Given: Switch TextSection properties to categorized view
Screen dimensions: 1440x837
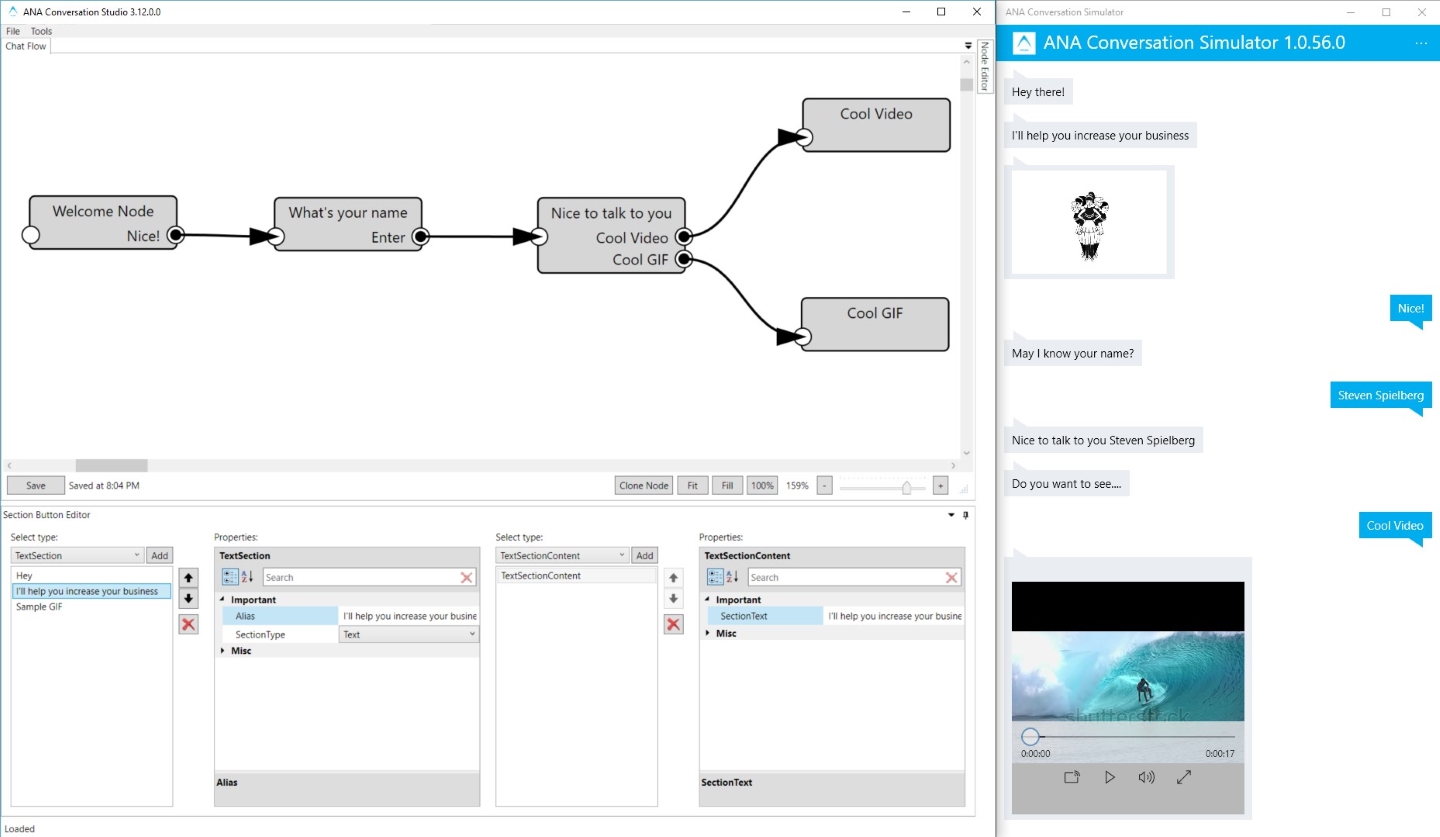Looking at the screenshot, I should [x=230, y=577].
